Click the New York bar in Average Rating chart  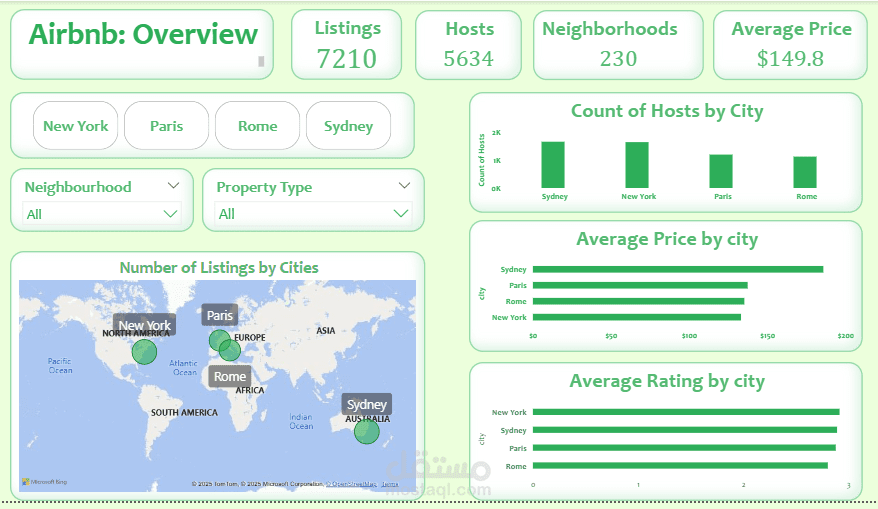click(686, 412)
